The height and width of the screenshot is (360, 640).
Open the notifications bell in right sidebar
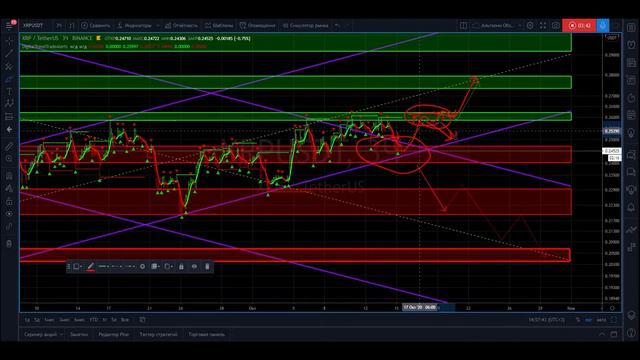click(x=631, y=208)
